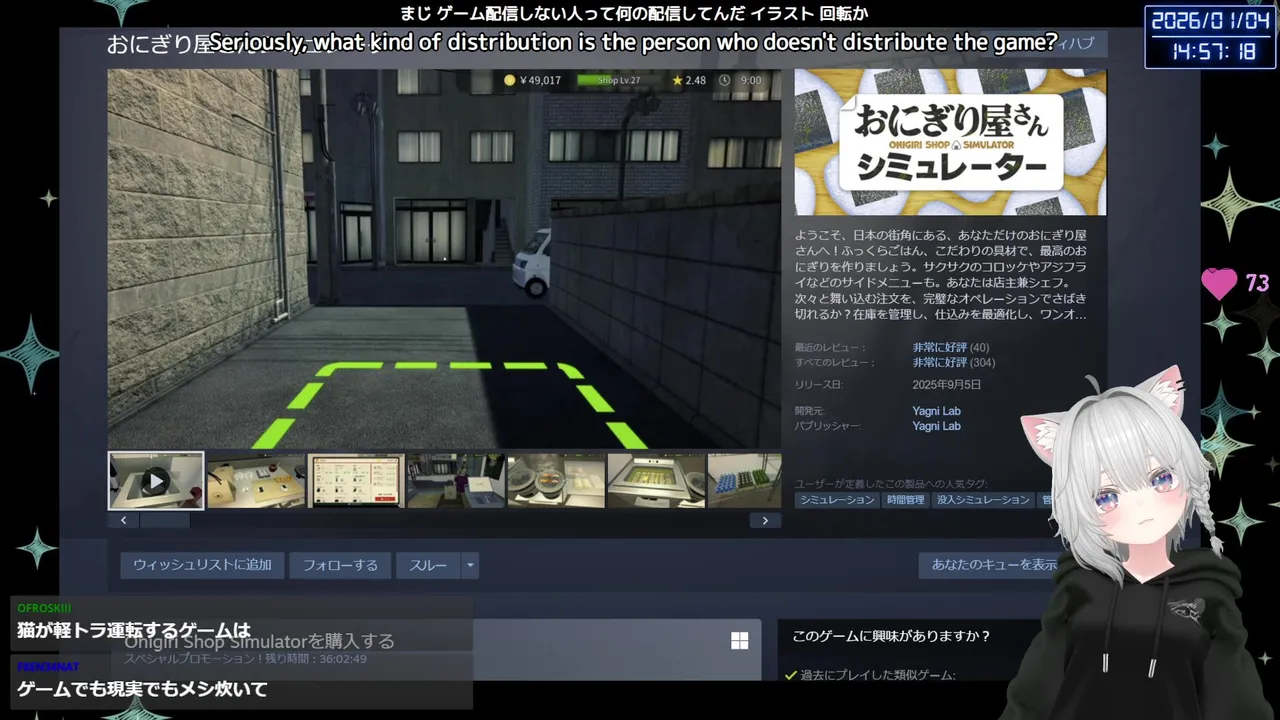Click スルー button
Image resolution: width=1280 pixels, height=720 pixels.
point(428,565)
